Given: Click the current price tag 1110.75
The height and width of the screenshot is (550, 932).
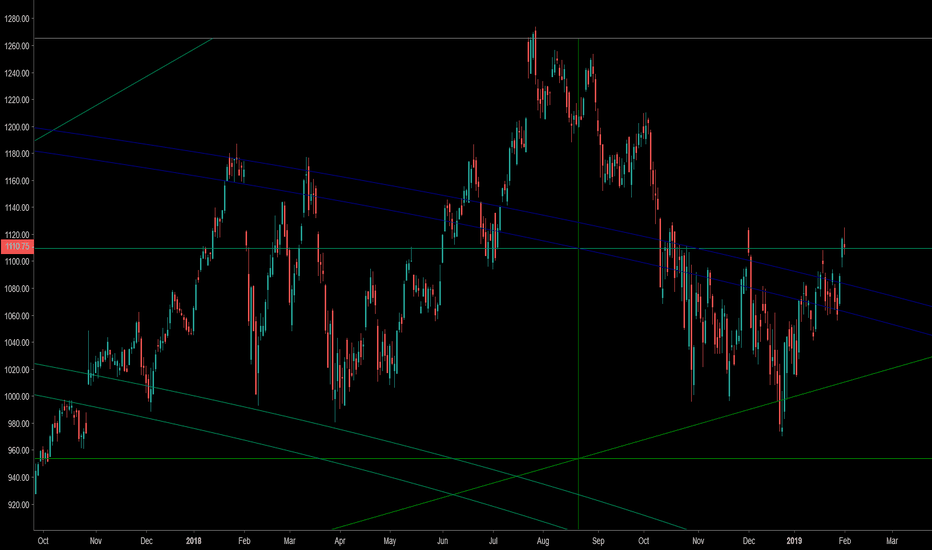Looking at the screenshot, I should click(17, 246).
